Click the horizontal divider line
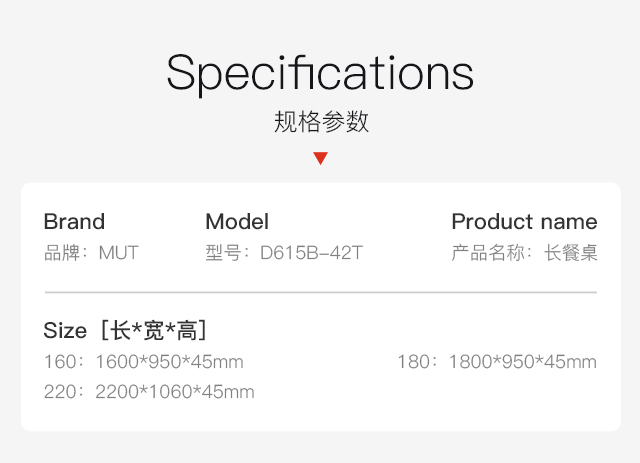640x463 pixels. (x=321, y=292)
